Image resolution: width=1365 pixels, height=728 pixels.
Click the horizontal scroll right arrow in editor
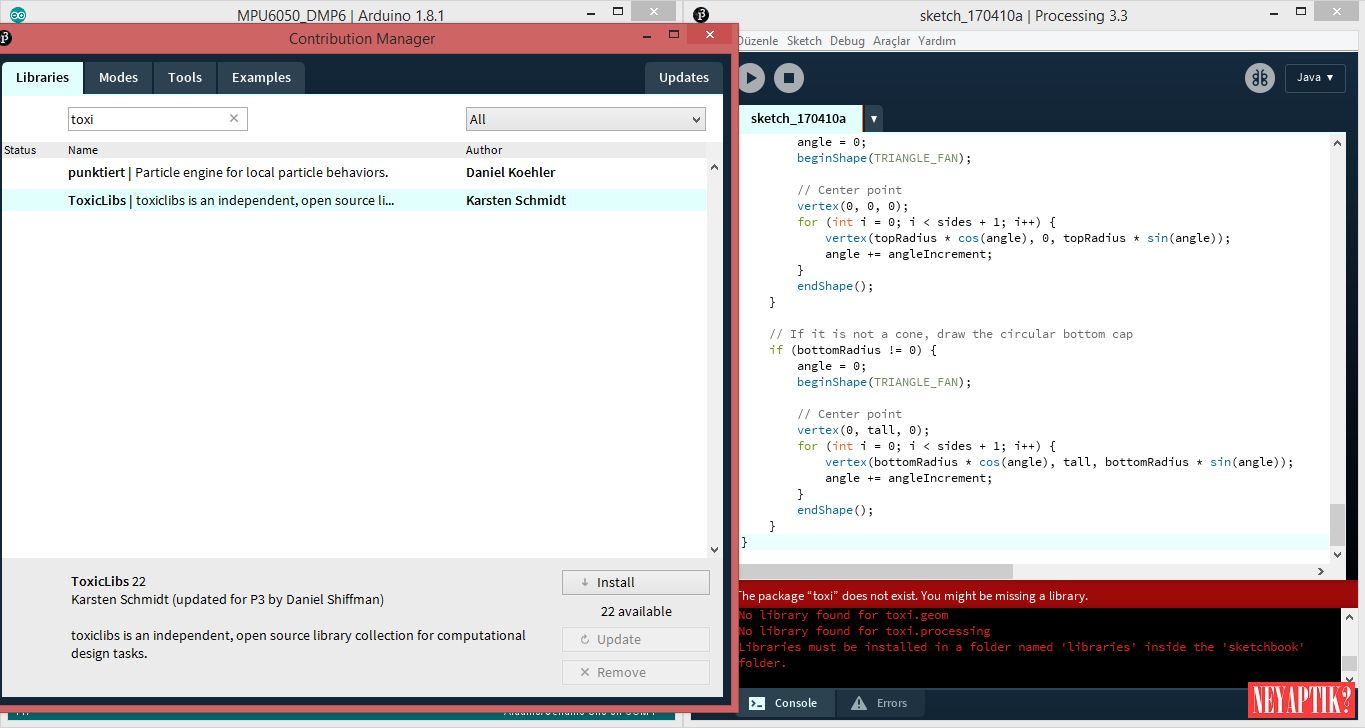1321,571
